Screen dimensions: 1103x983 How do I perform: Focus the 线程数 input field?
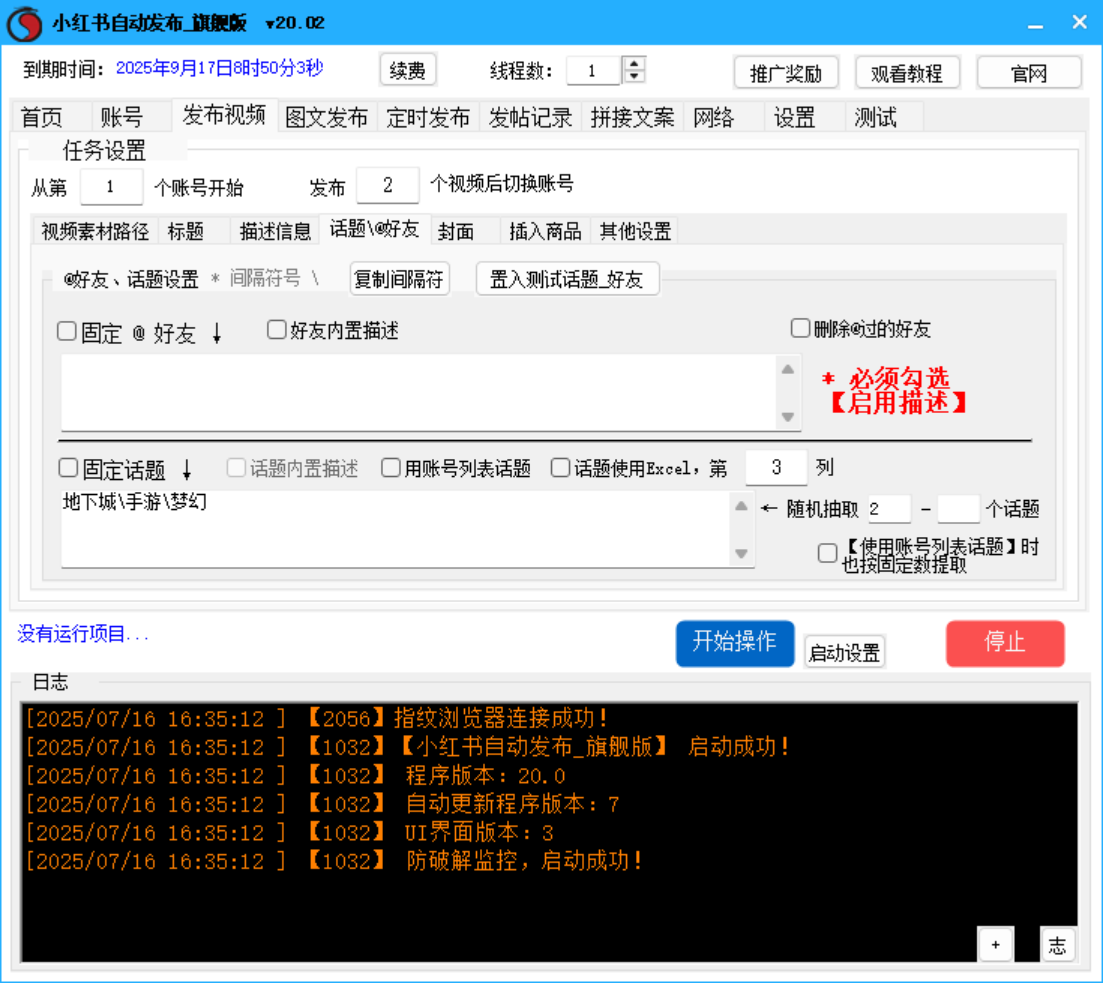[x=593, y=70]
